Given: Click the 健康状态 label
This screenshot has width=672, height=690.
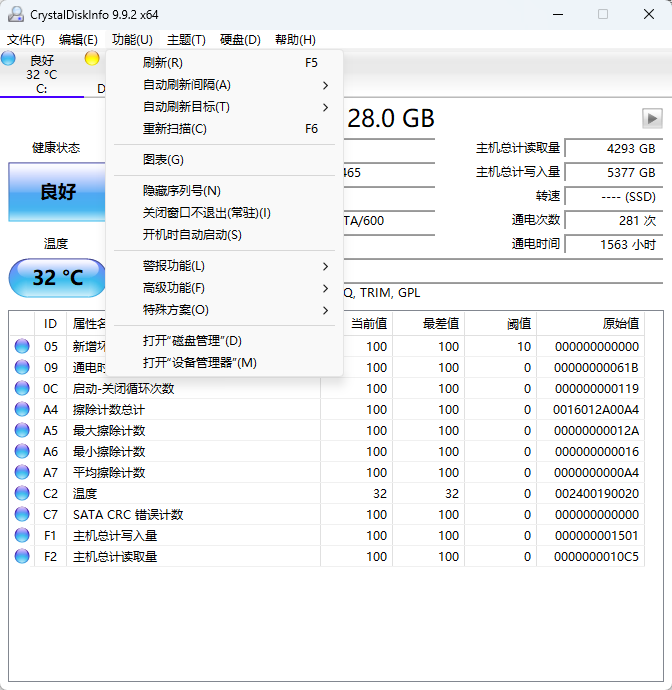Looking at the screenshot, I should [56, 147].
